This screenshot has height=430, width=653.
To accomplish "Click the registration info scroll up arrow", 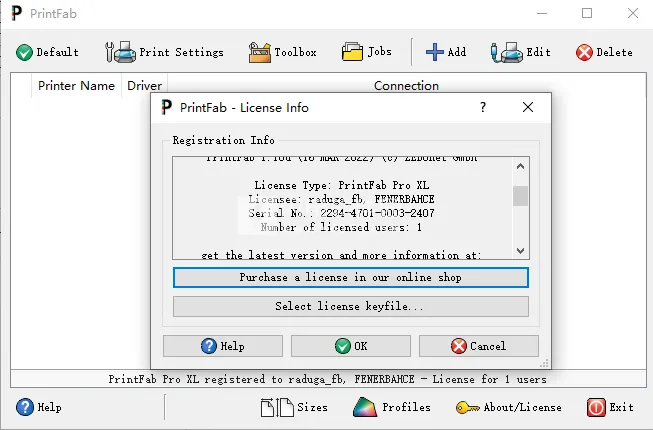I will point(520,167).
